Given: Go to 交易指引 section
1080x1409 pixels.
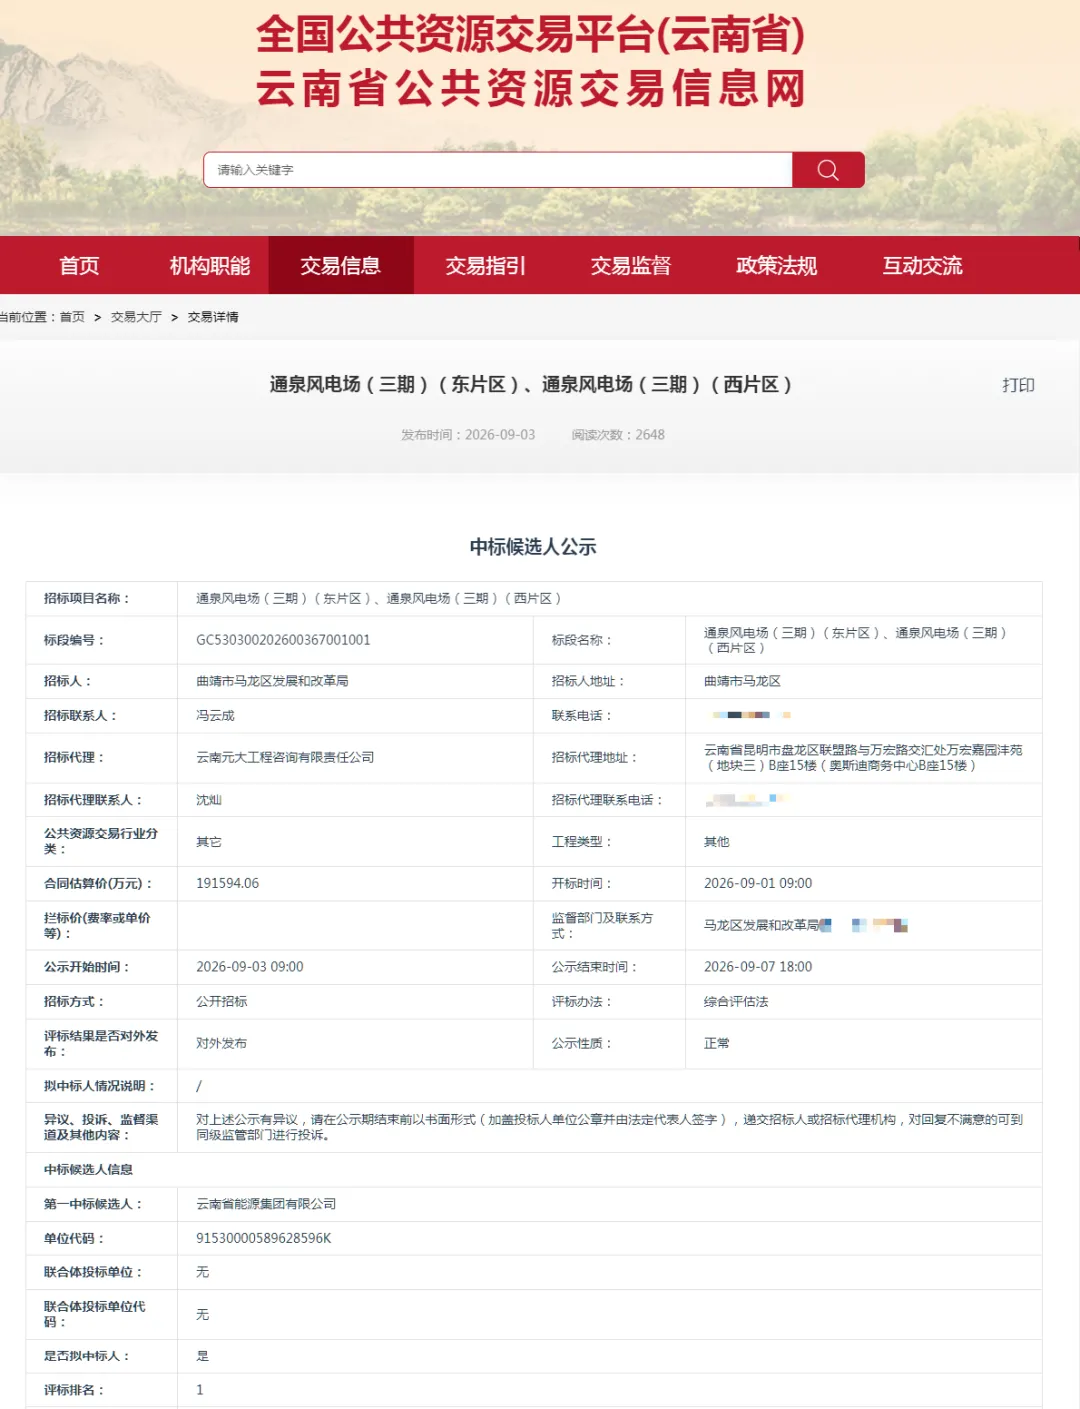Looking at the screenshot, I should [x=486, y=266].
